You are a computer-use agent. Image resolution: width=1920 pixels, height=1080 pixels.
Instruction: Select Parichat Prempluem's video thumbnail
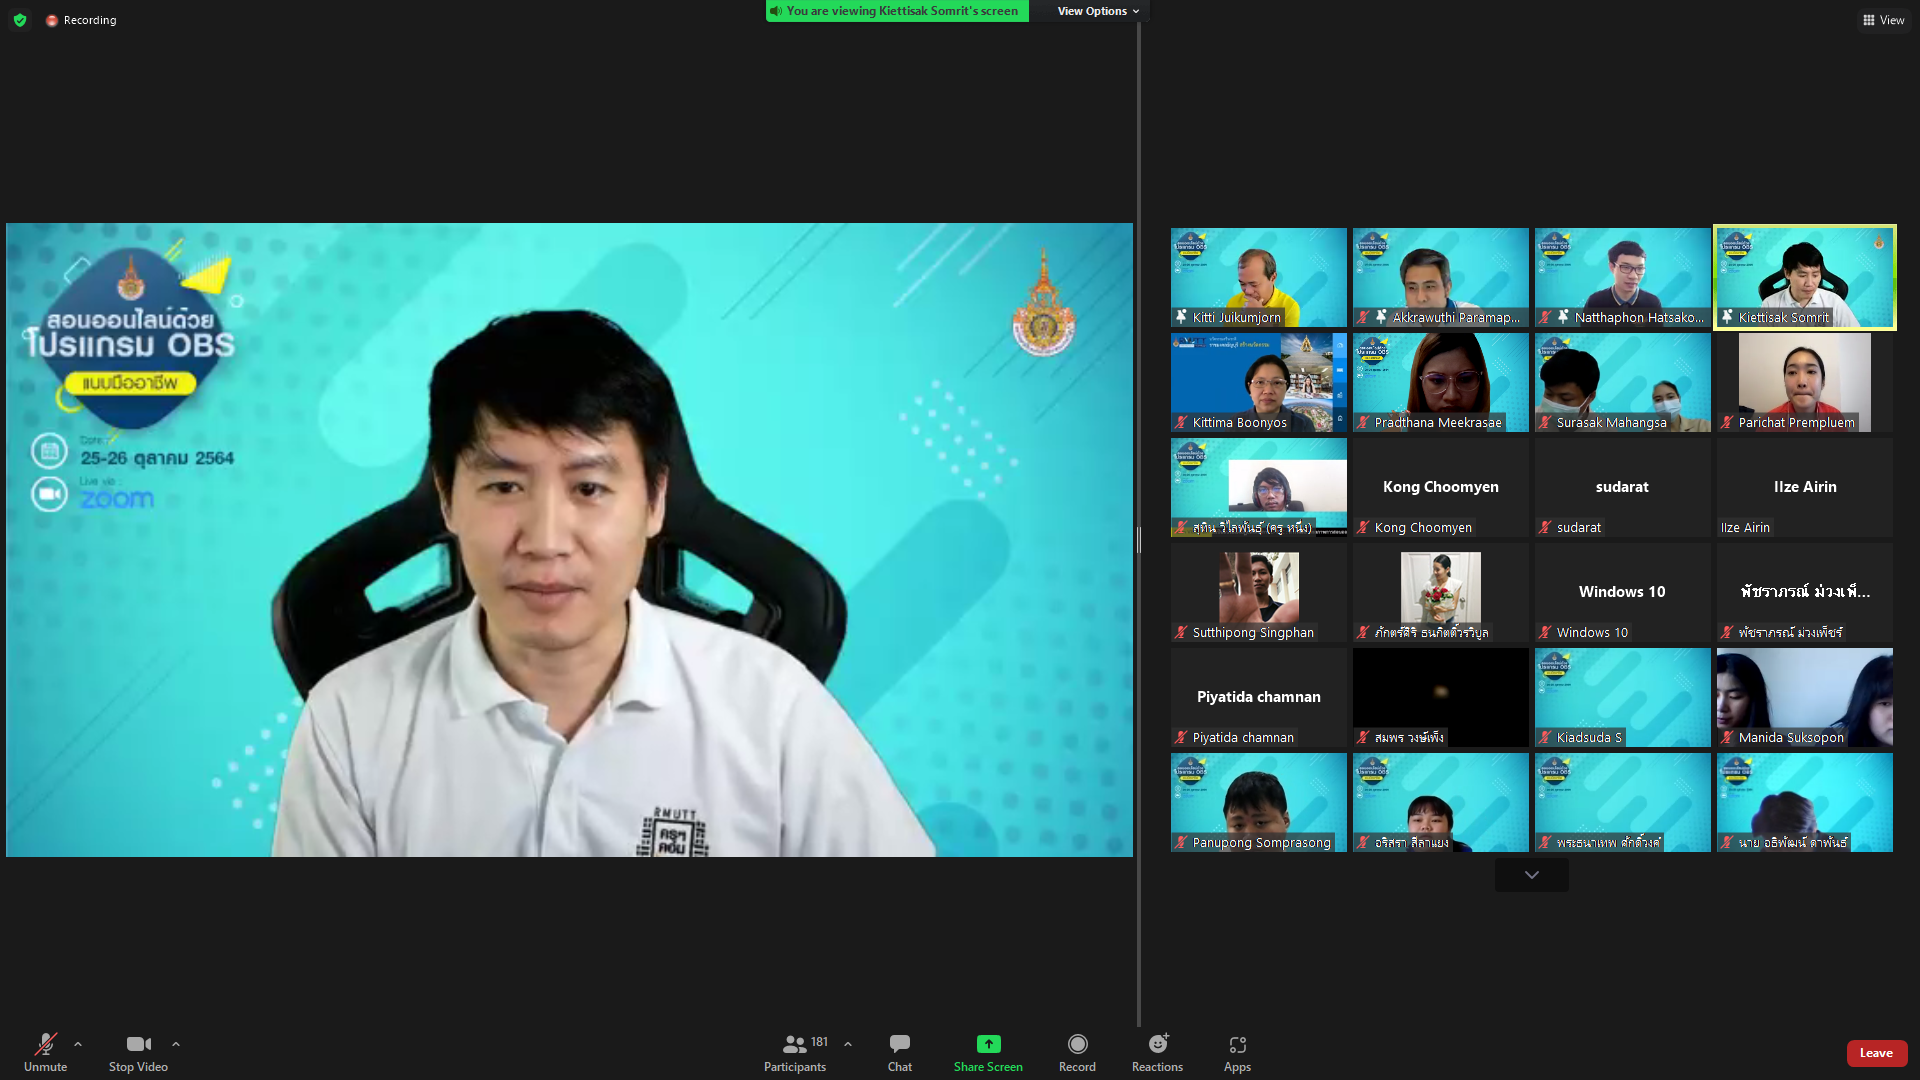pyautogui.click(x=1804, y=383)
